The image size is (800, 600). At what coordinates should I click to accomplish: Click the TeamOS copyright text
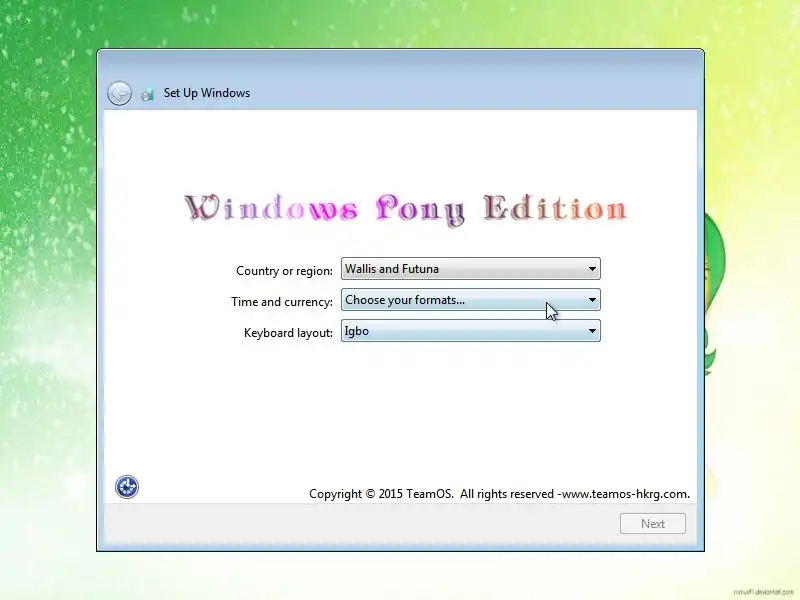(499, 494)
